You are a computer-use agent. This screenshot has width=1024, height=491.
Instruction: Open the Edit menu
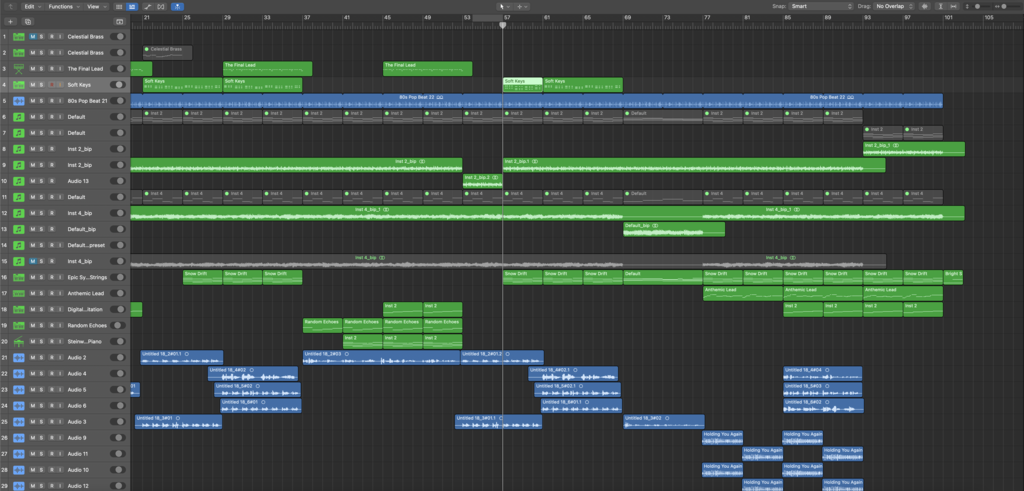[x=31, y=6]
